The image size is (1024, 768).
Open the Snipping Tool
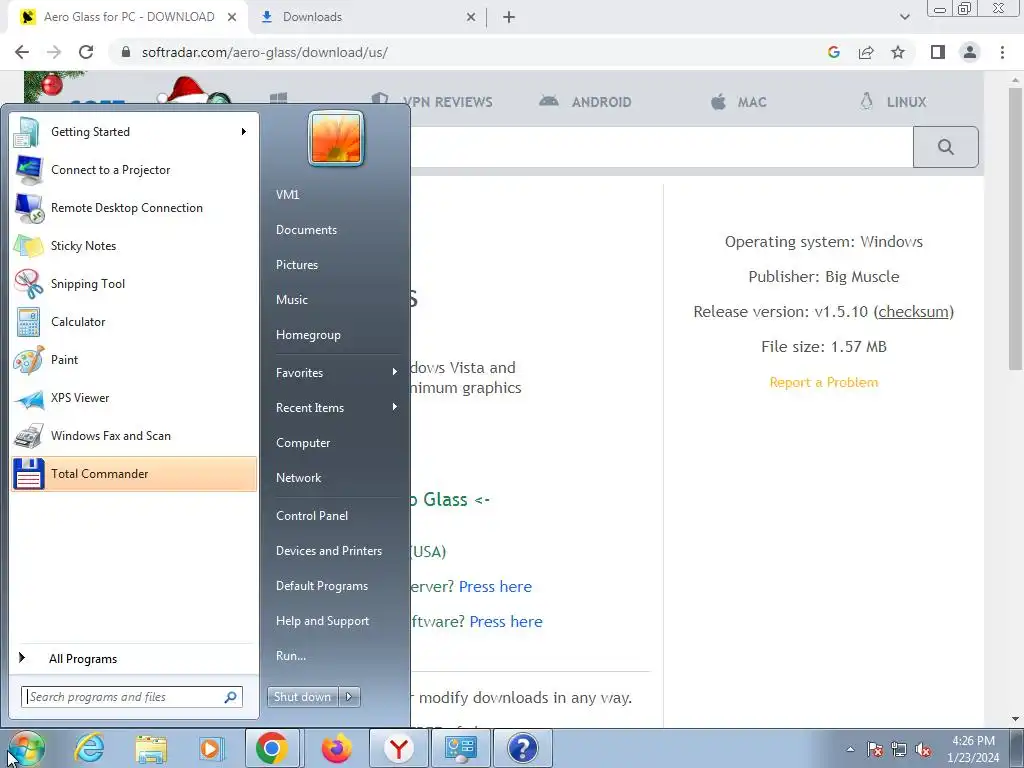133,283
